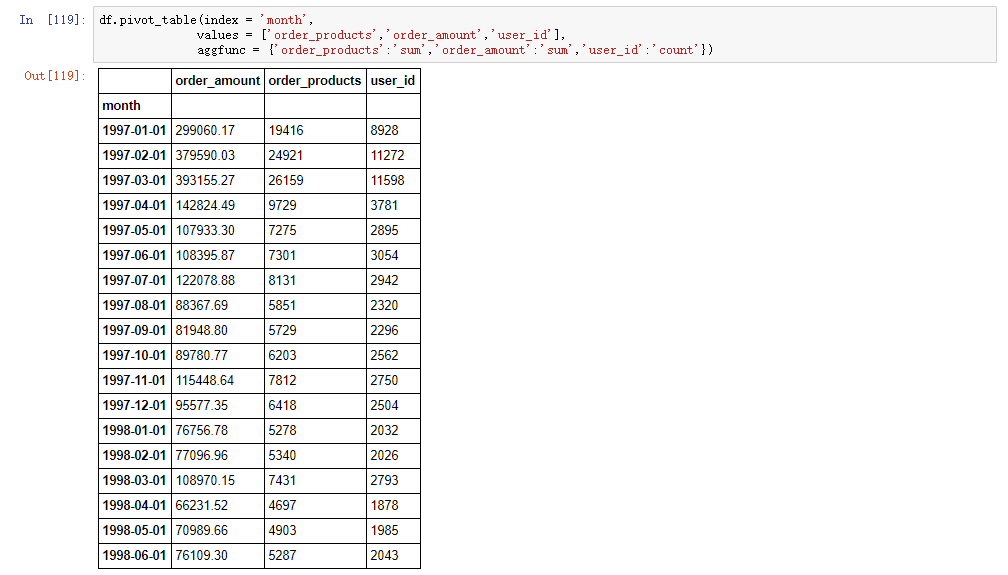Viewport: 1008px width, 575px height.
Task: Click the 108395.87 amount cell
Action: tap(218, 256)
